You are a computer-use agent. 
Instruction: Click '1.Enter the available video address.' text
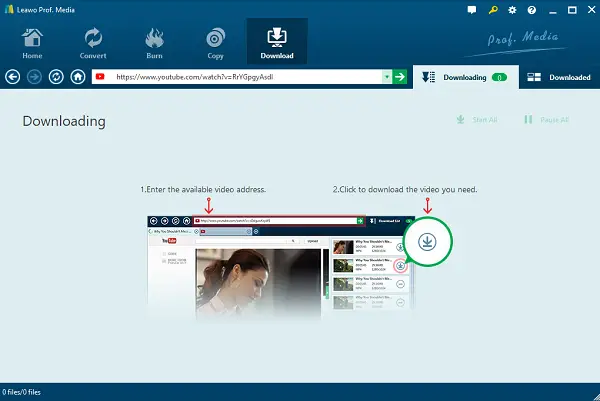(x=203, y=189)
